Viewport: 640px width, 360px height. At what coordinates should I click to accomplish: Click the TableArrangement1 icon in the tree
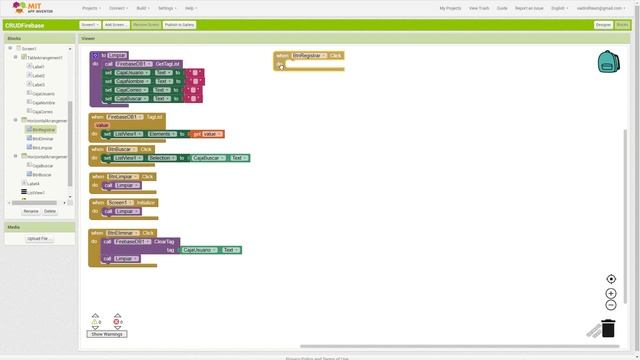click(24, 57)
